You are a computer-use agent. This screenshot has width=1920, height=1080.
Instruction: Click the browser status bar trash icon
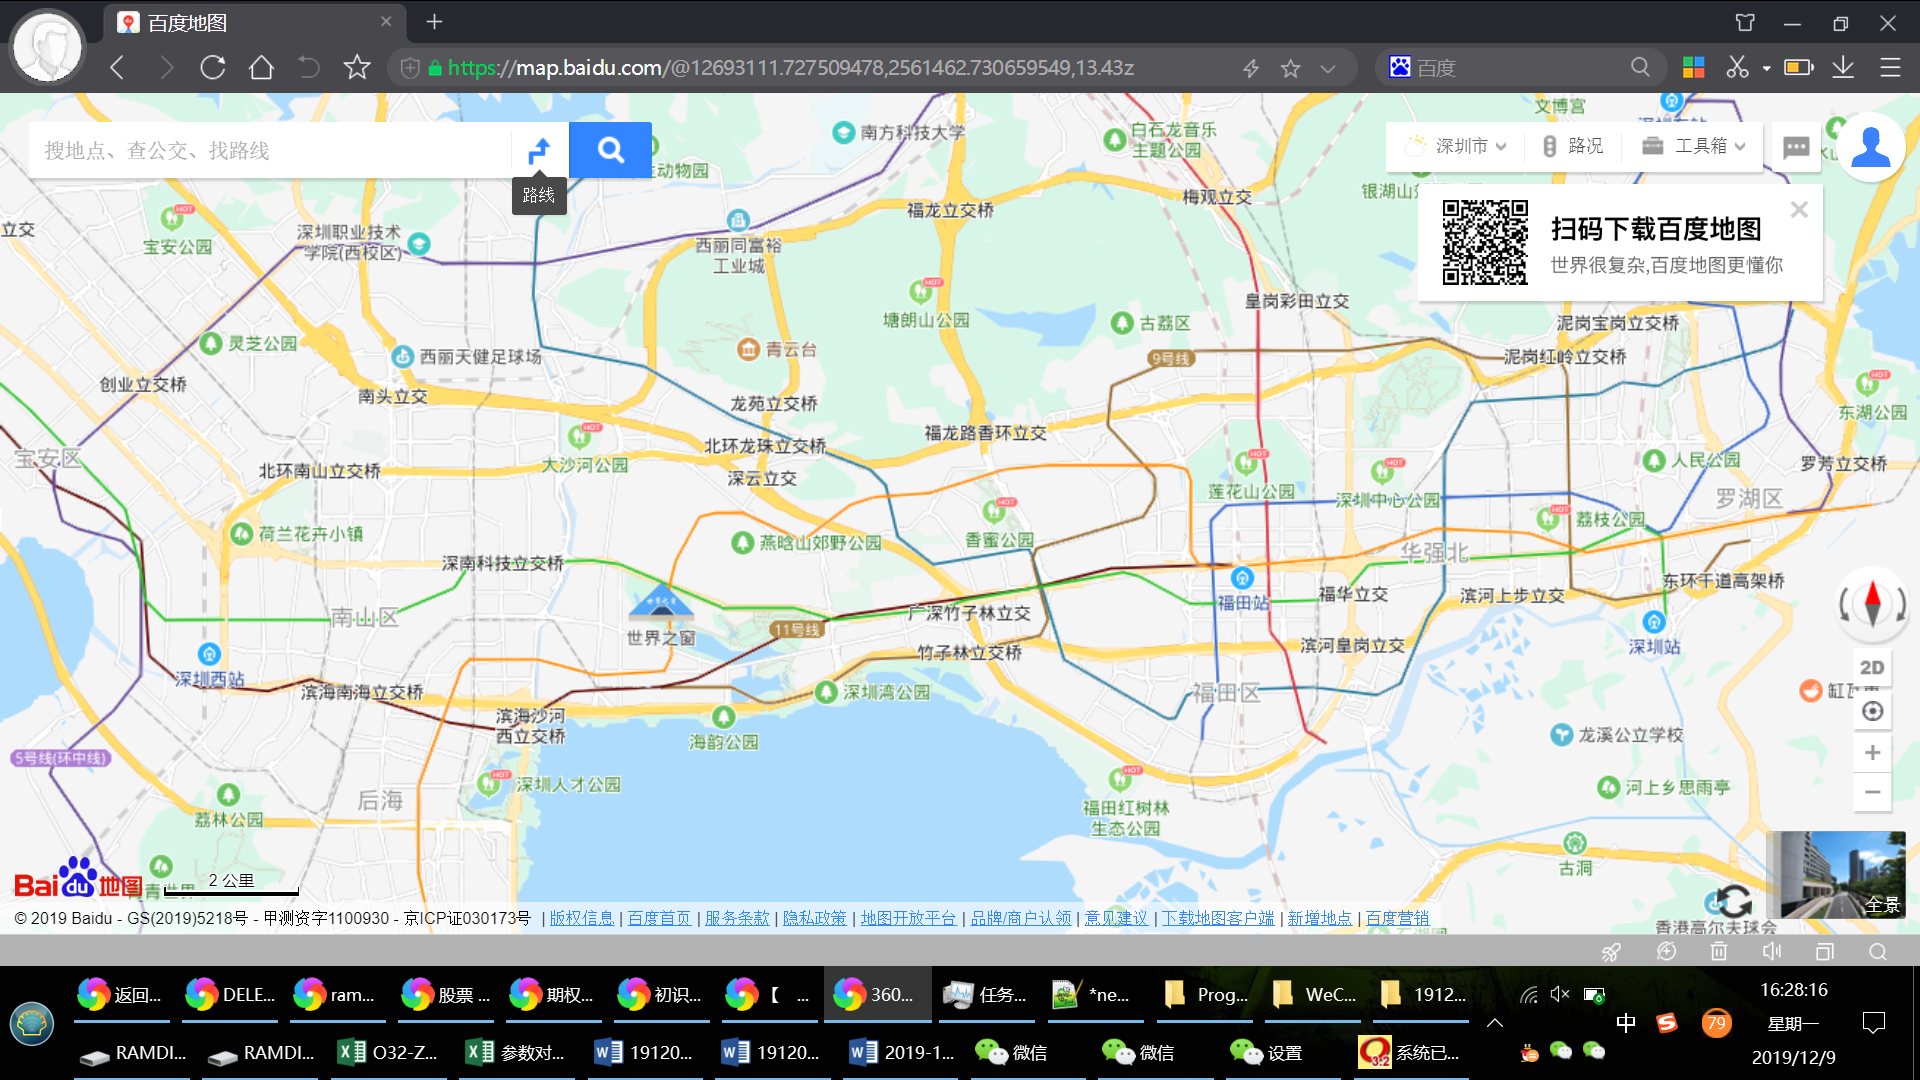click(x=1718, y=951)
